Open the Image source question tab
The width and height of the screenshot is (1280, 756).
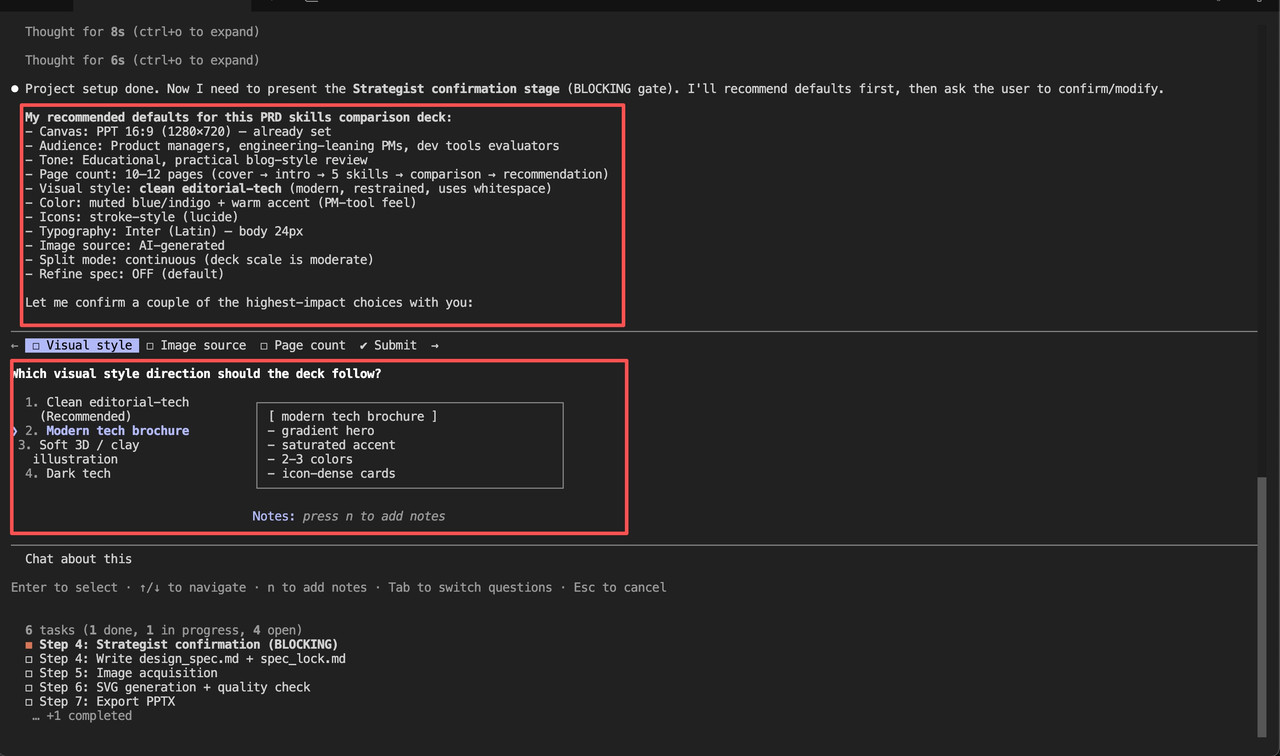pos(196,345)
